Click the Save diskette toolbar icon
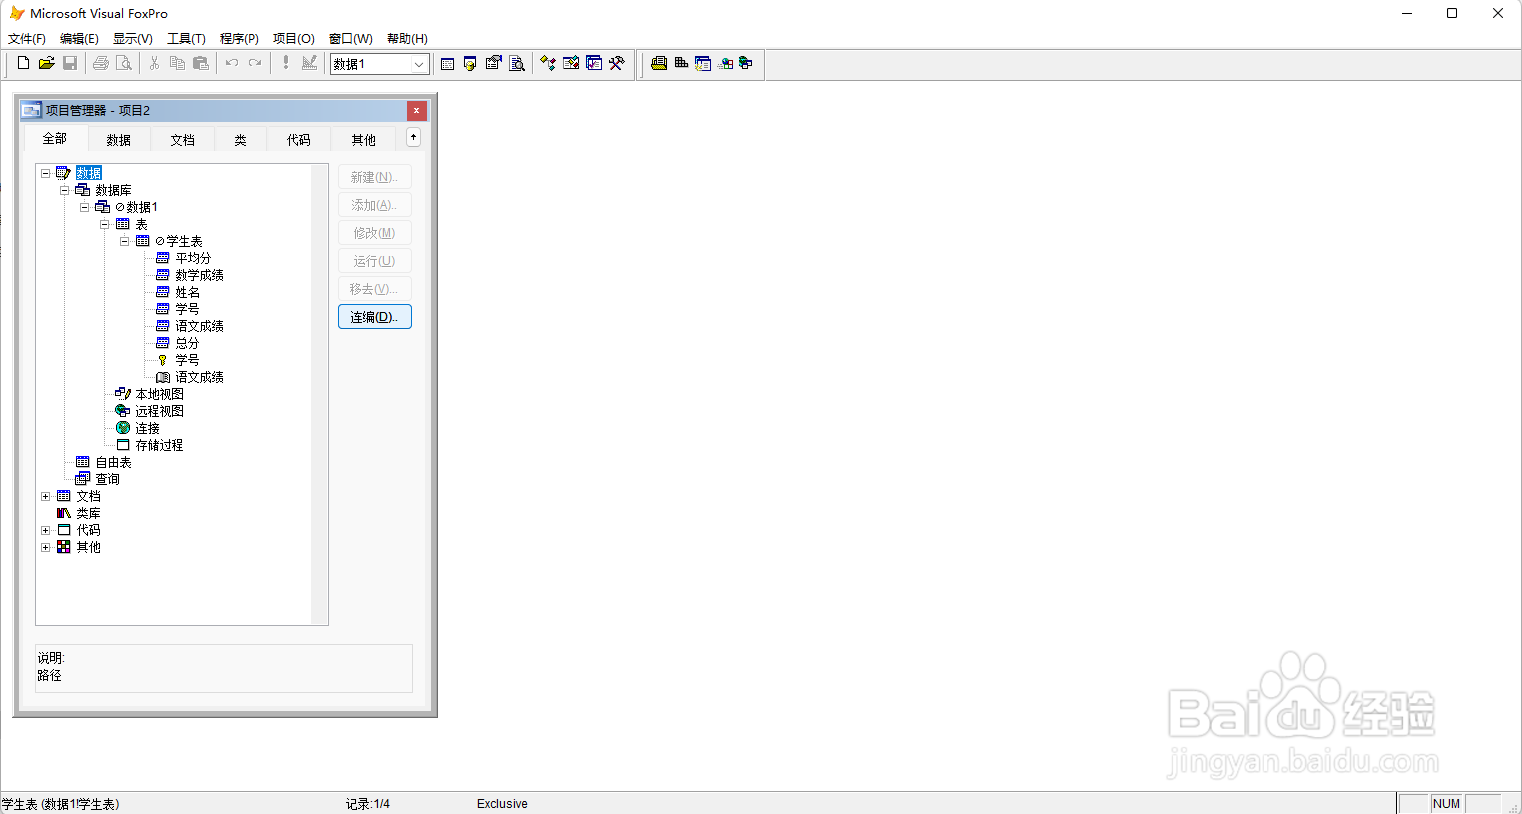 pos(70,63)
